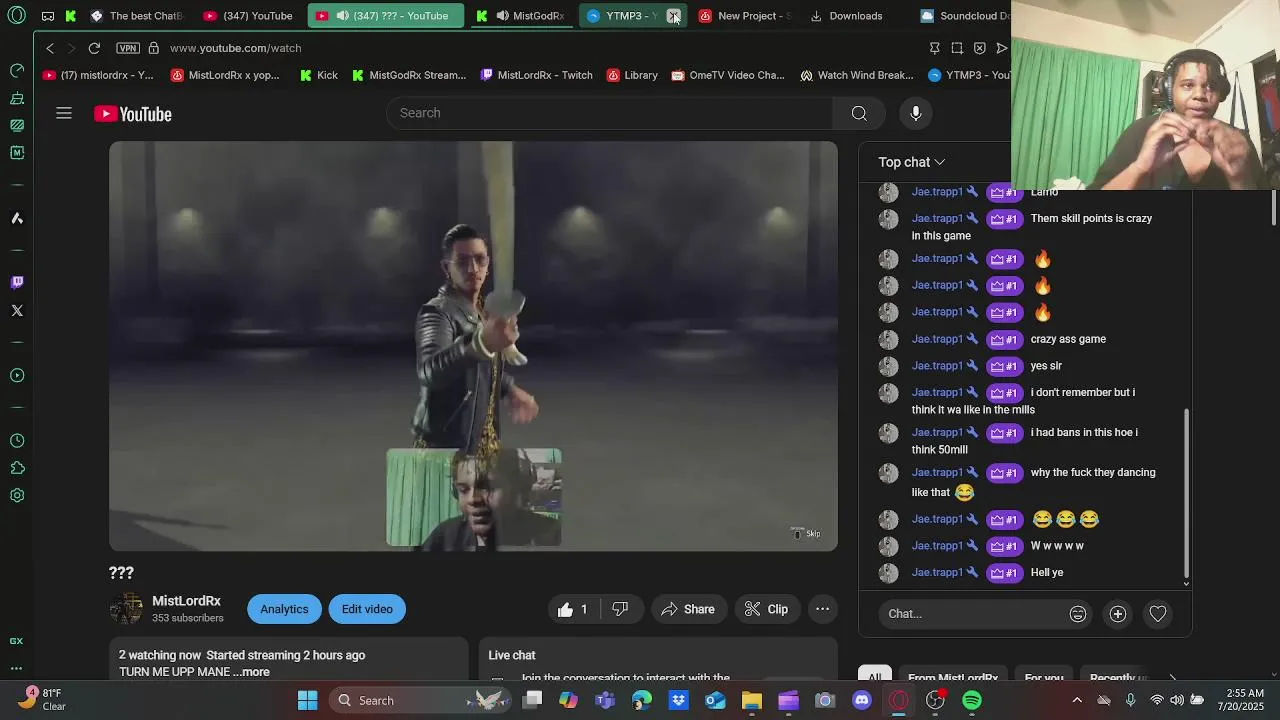Open the MistLordRx channel name link
The width and height of the screenshot is (1280, 720).
pos(186,601)
